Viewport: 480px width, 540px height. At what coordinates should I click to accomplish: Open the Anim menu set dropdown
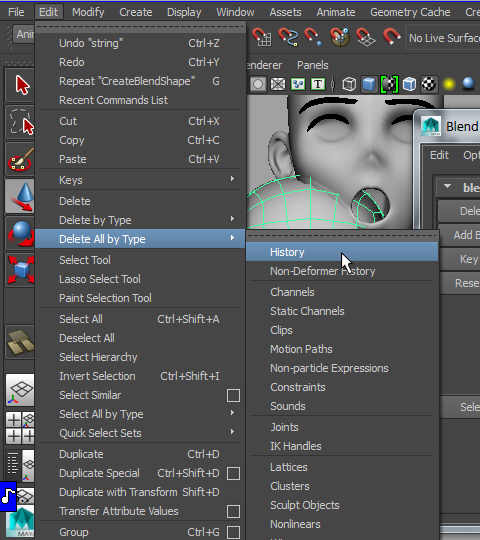tap(23, 34)
